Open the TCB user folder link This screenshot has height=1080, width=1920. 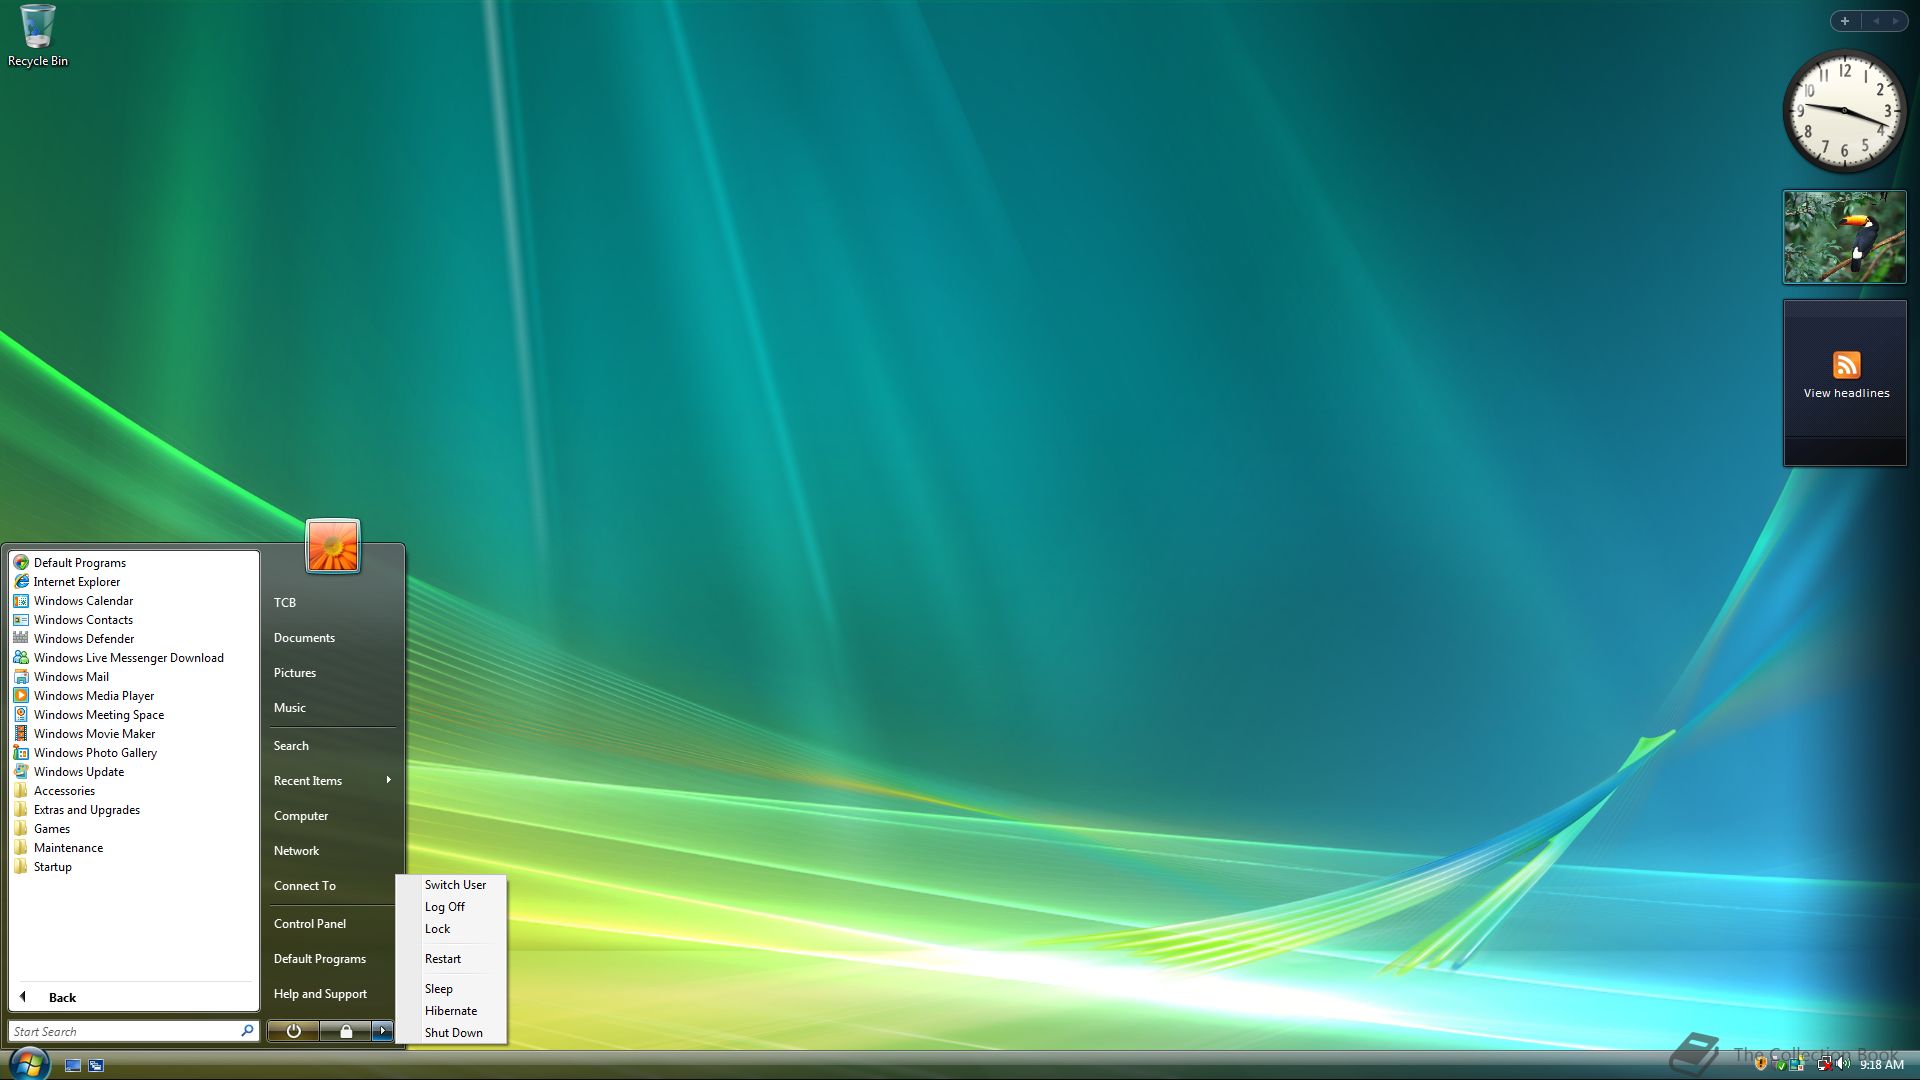285,603
